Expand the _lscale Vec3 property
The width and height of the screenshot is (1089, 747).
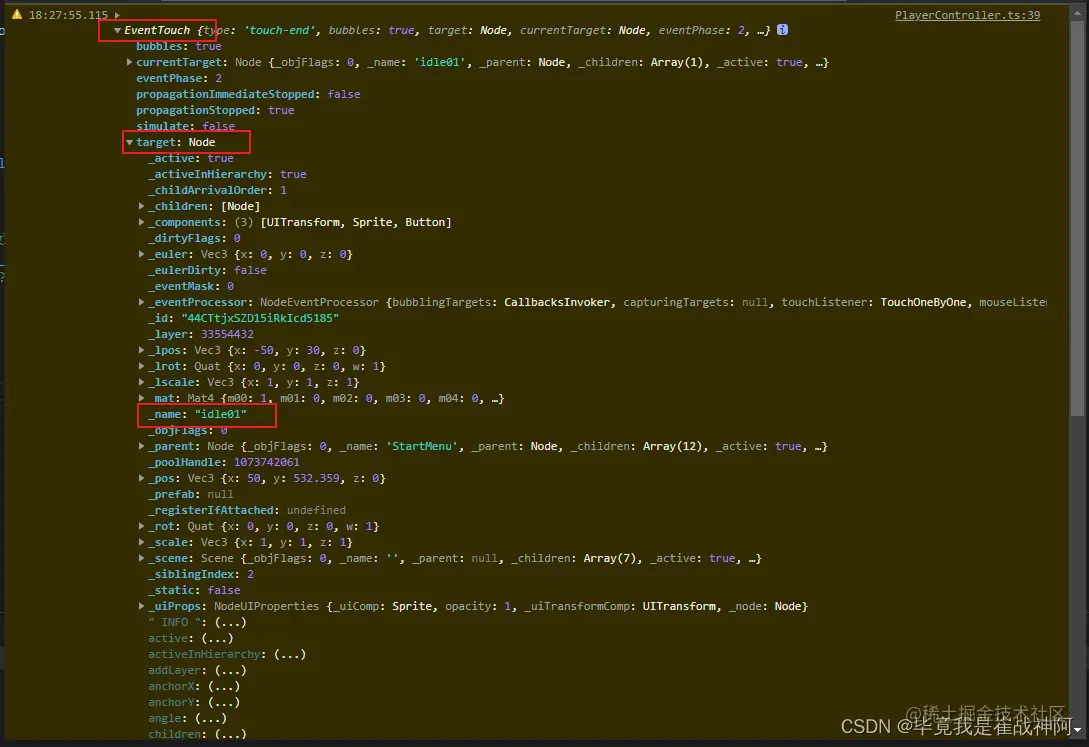coord(141,382)
